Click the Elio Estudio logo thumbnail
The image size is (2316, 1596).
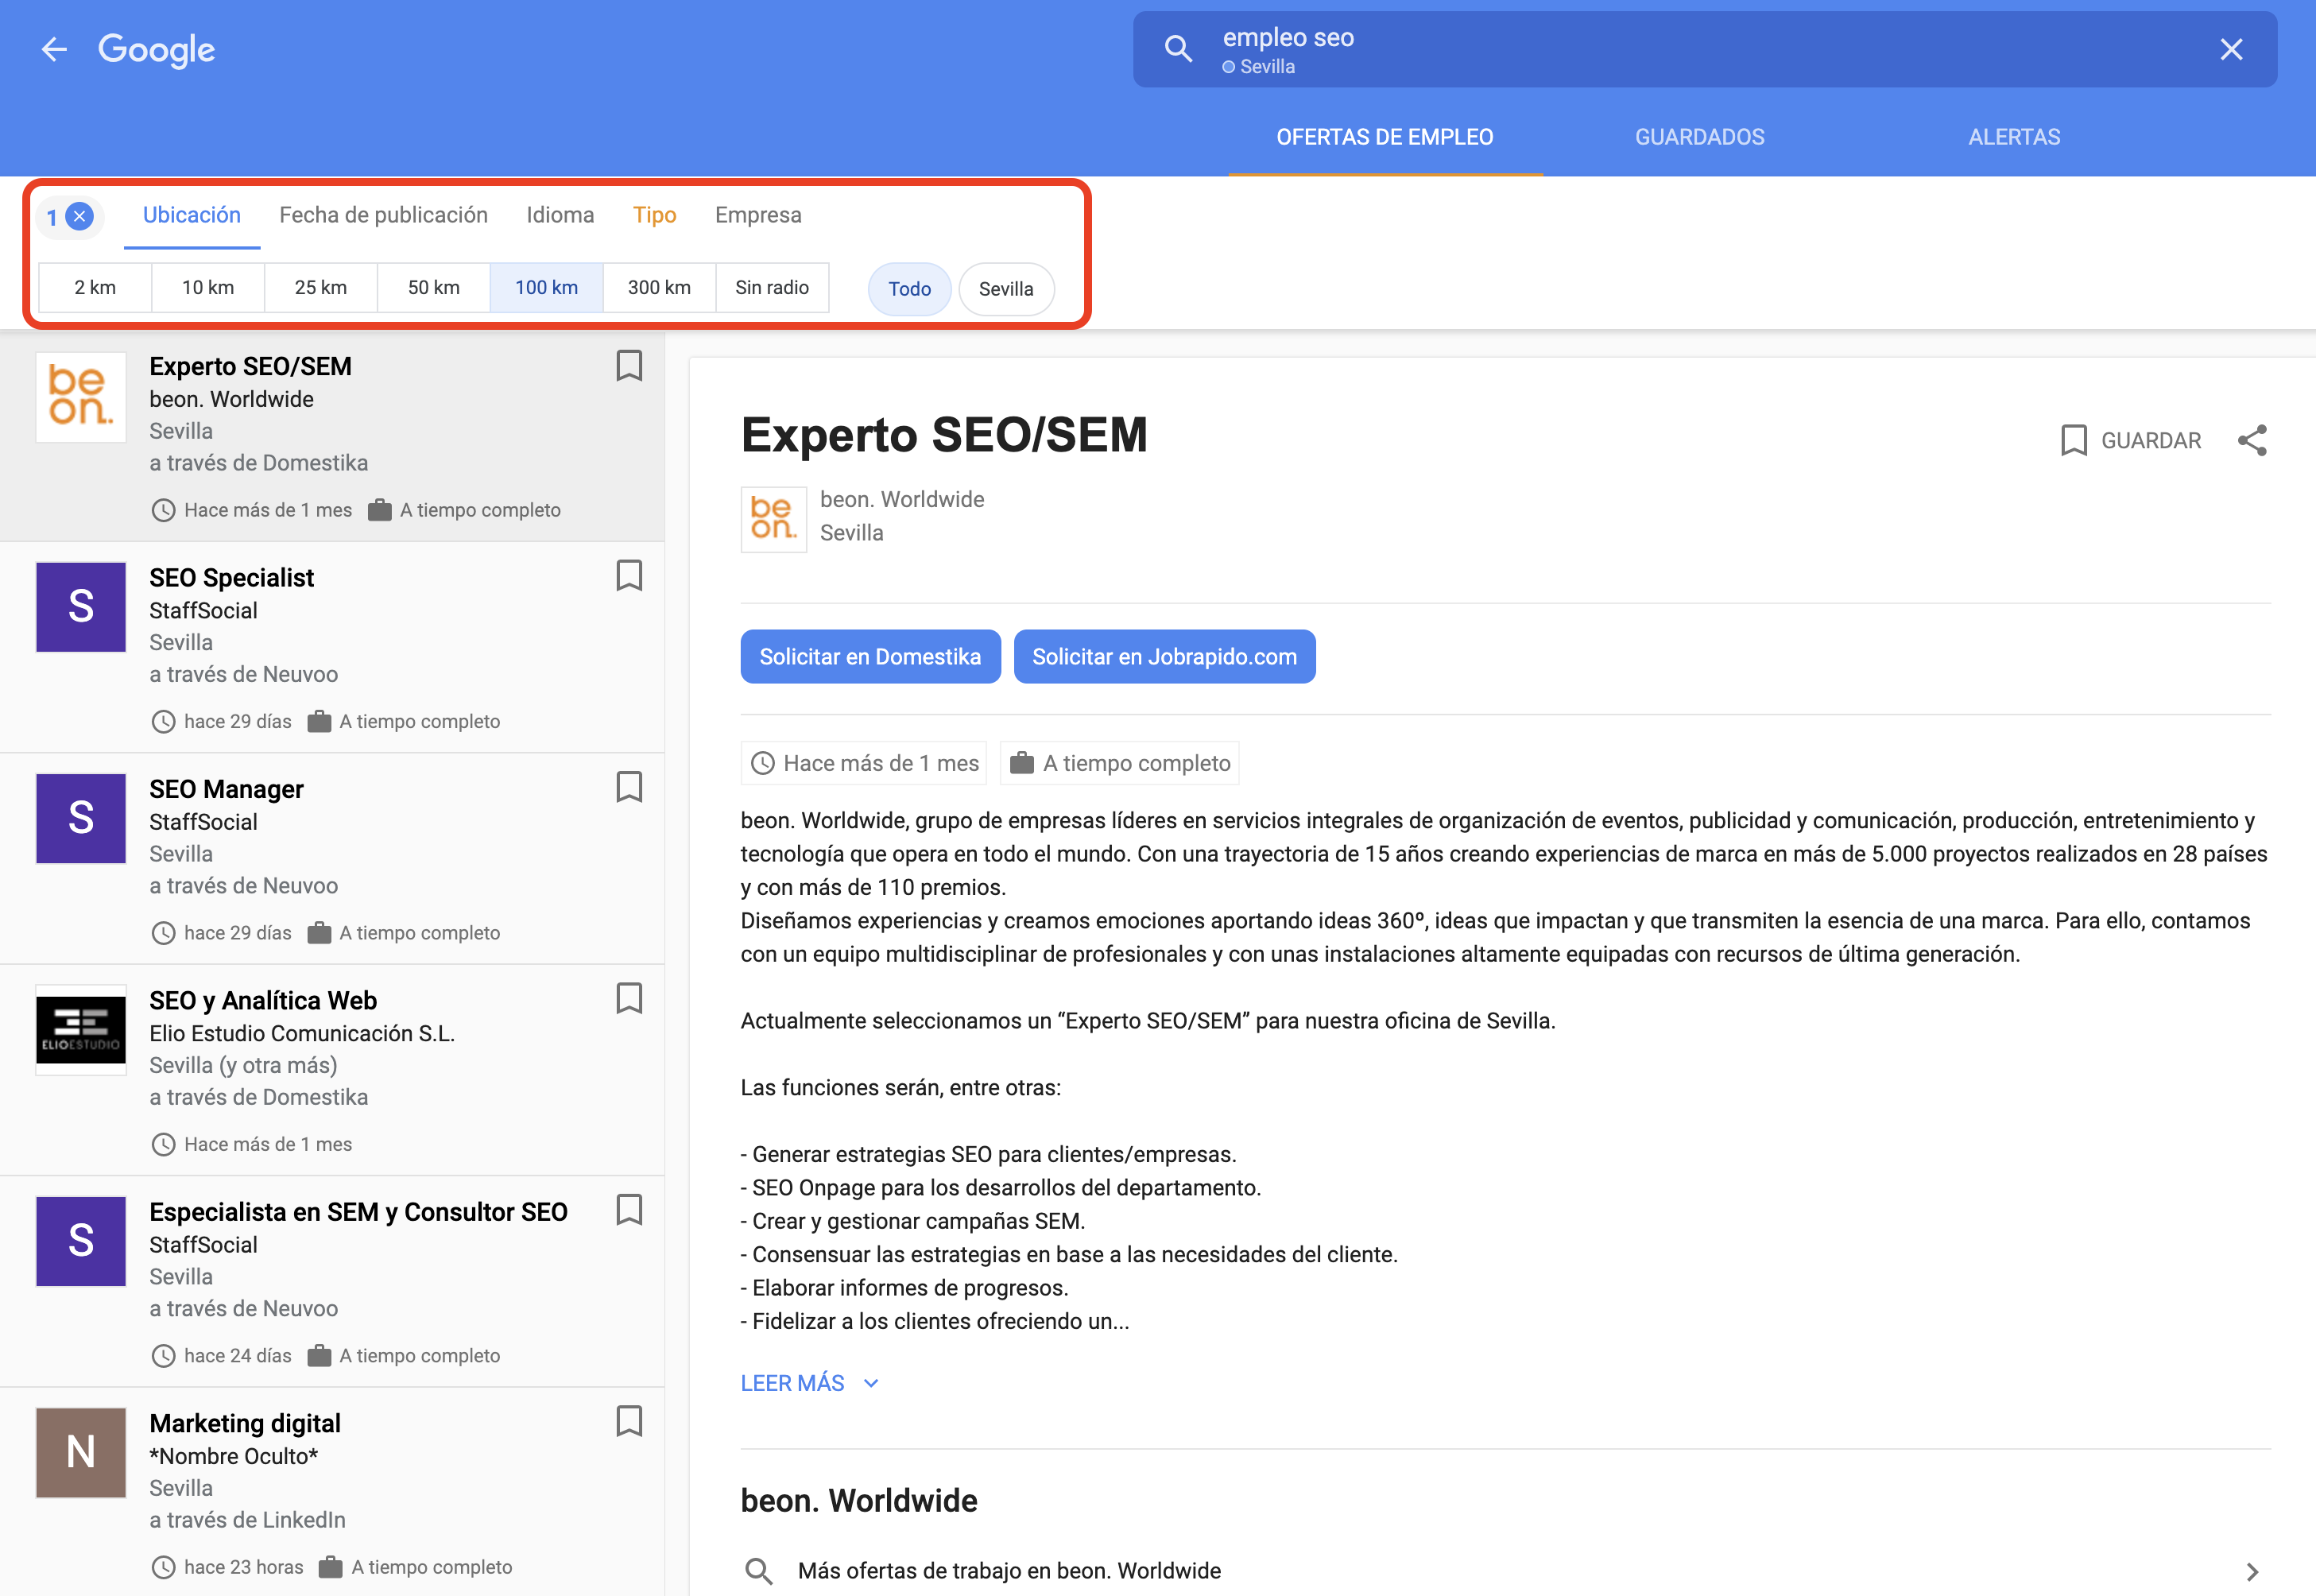coord(81,1030)
